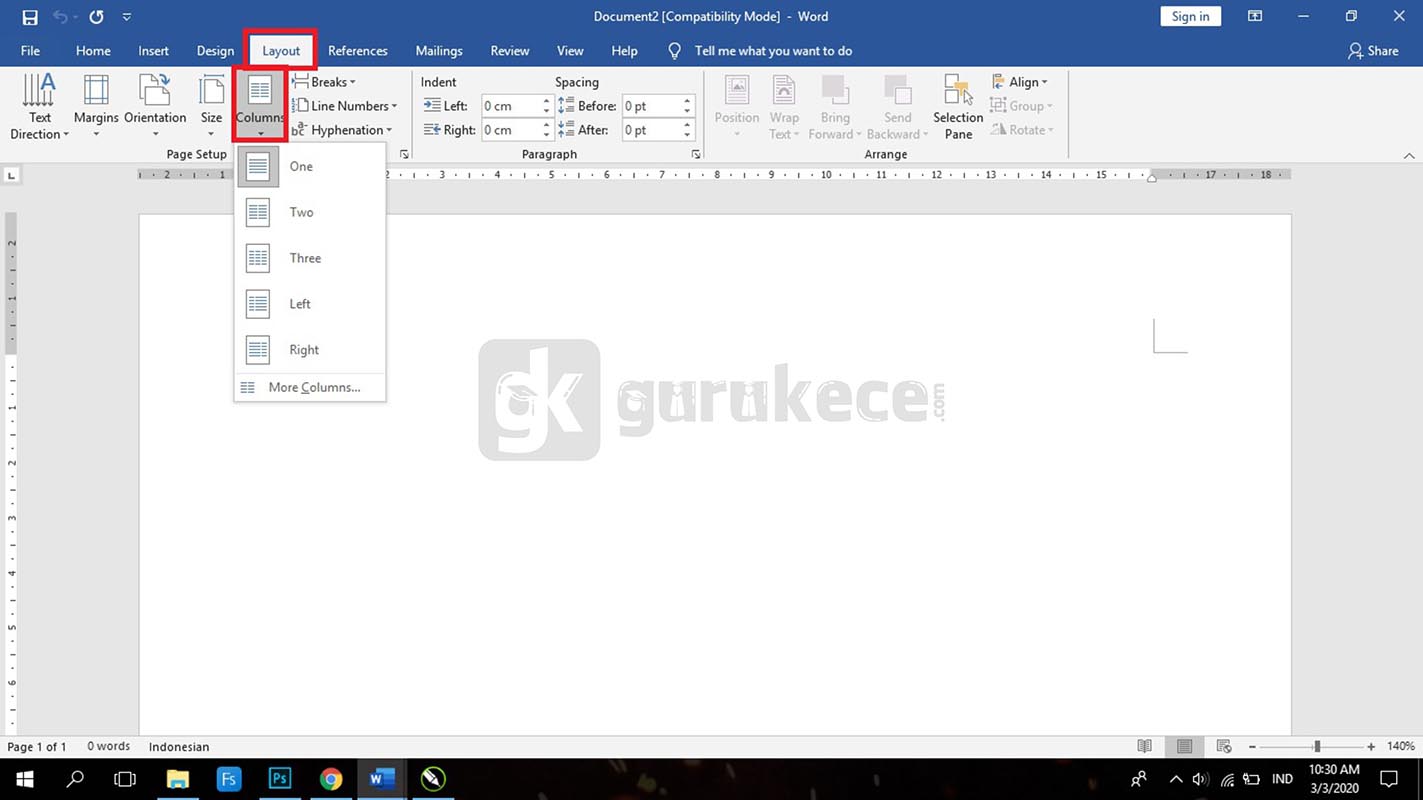Click the Wrap Text icon
The image size is (1423, 800).
(784, 104)
